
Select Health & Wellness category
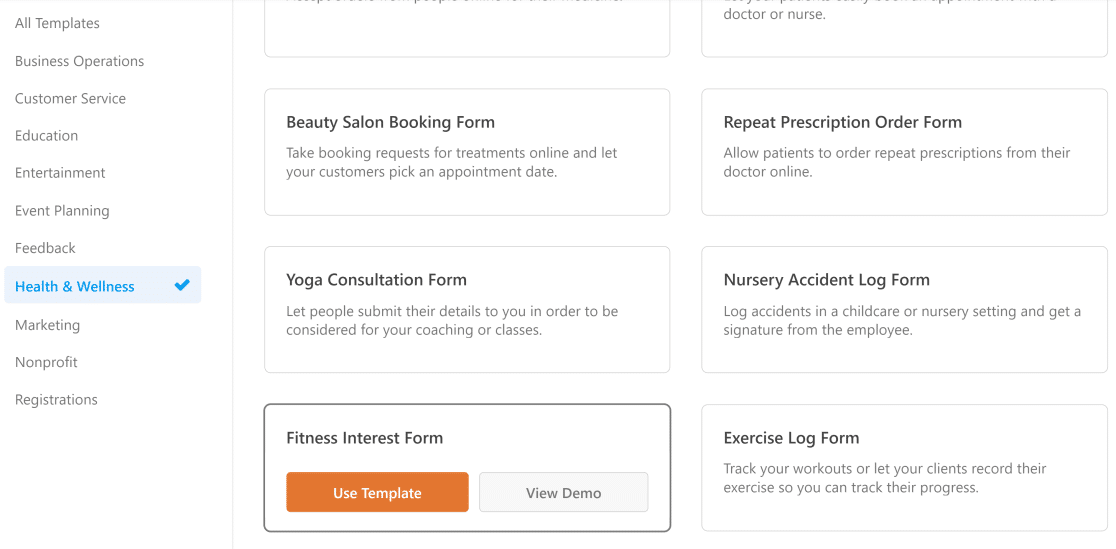(102, 286)
